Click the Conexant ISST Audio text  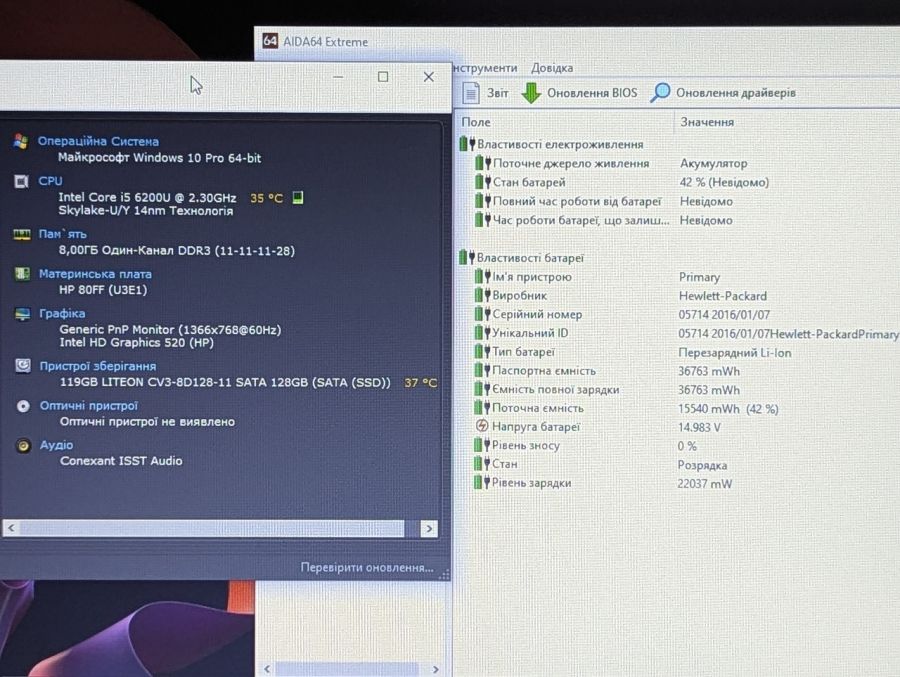[121, 461]
